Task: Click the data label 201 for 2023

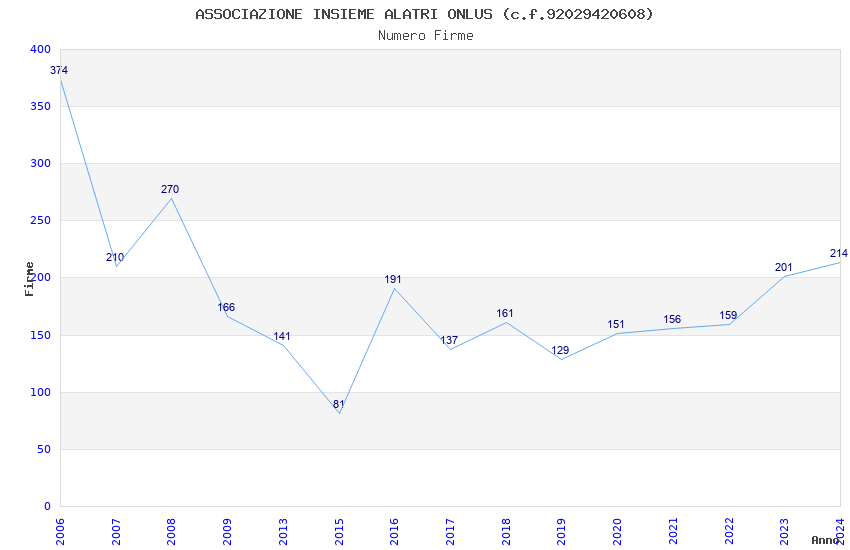Action: tap(784, 267)
